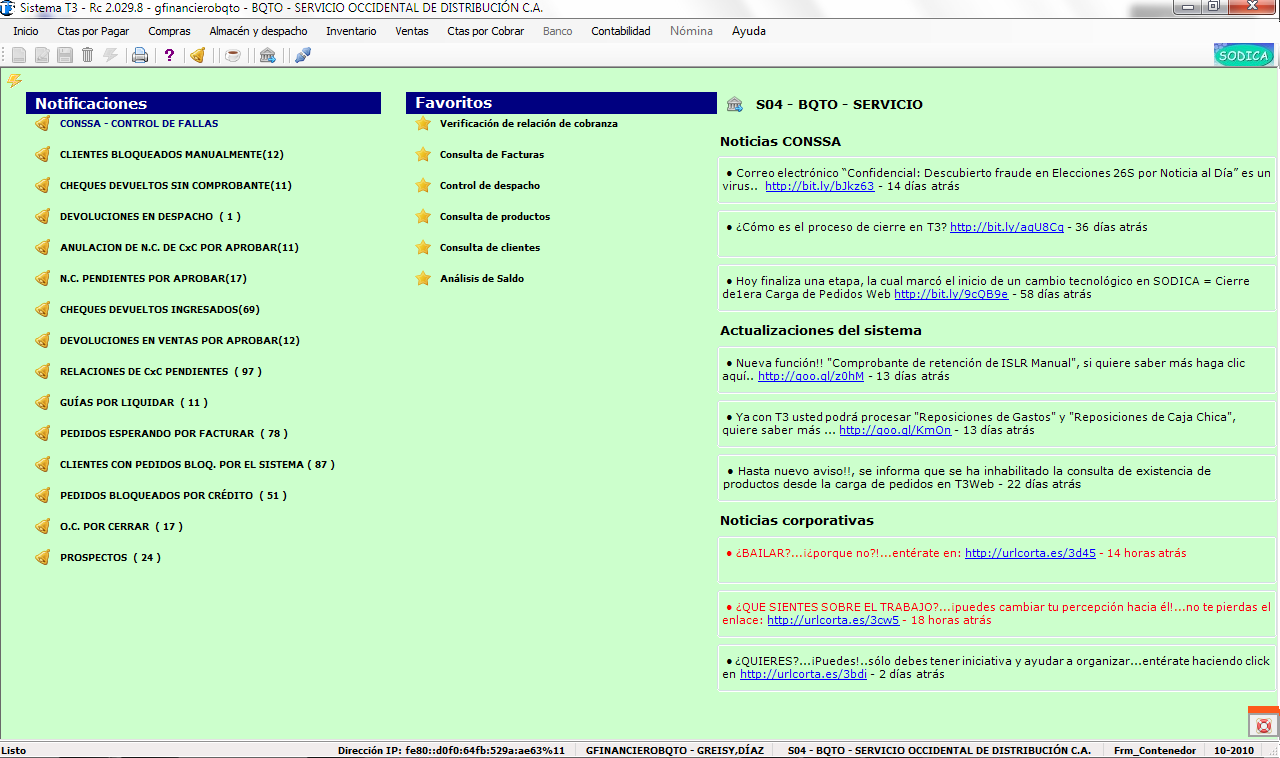Click the coffee cup toolbar icon

[232, 55]
